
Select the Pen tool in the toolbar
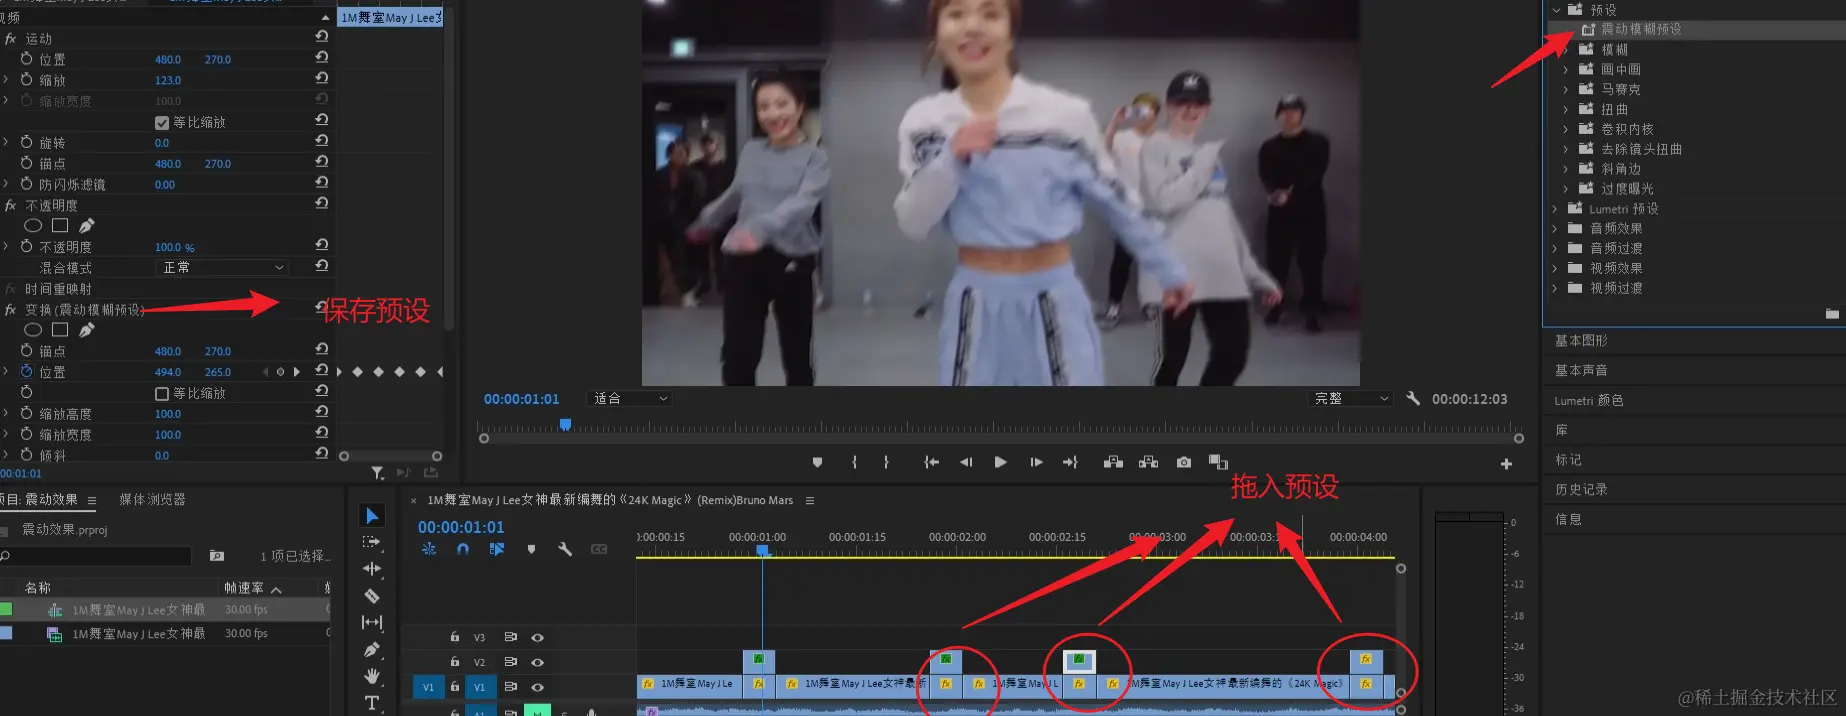coord(372,649)
